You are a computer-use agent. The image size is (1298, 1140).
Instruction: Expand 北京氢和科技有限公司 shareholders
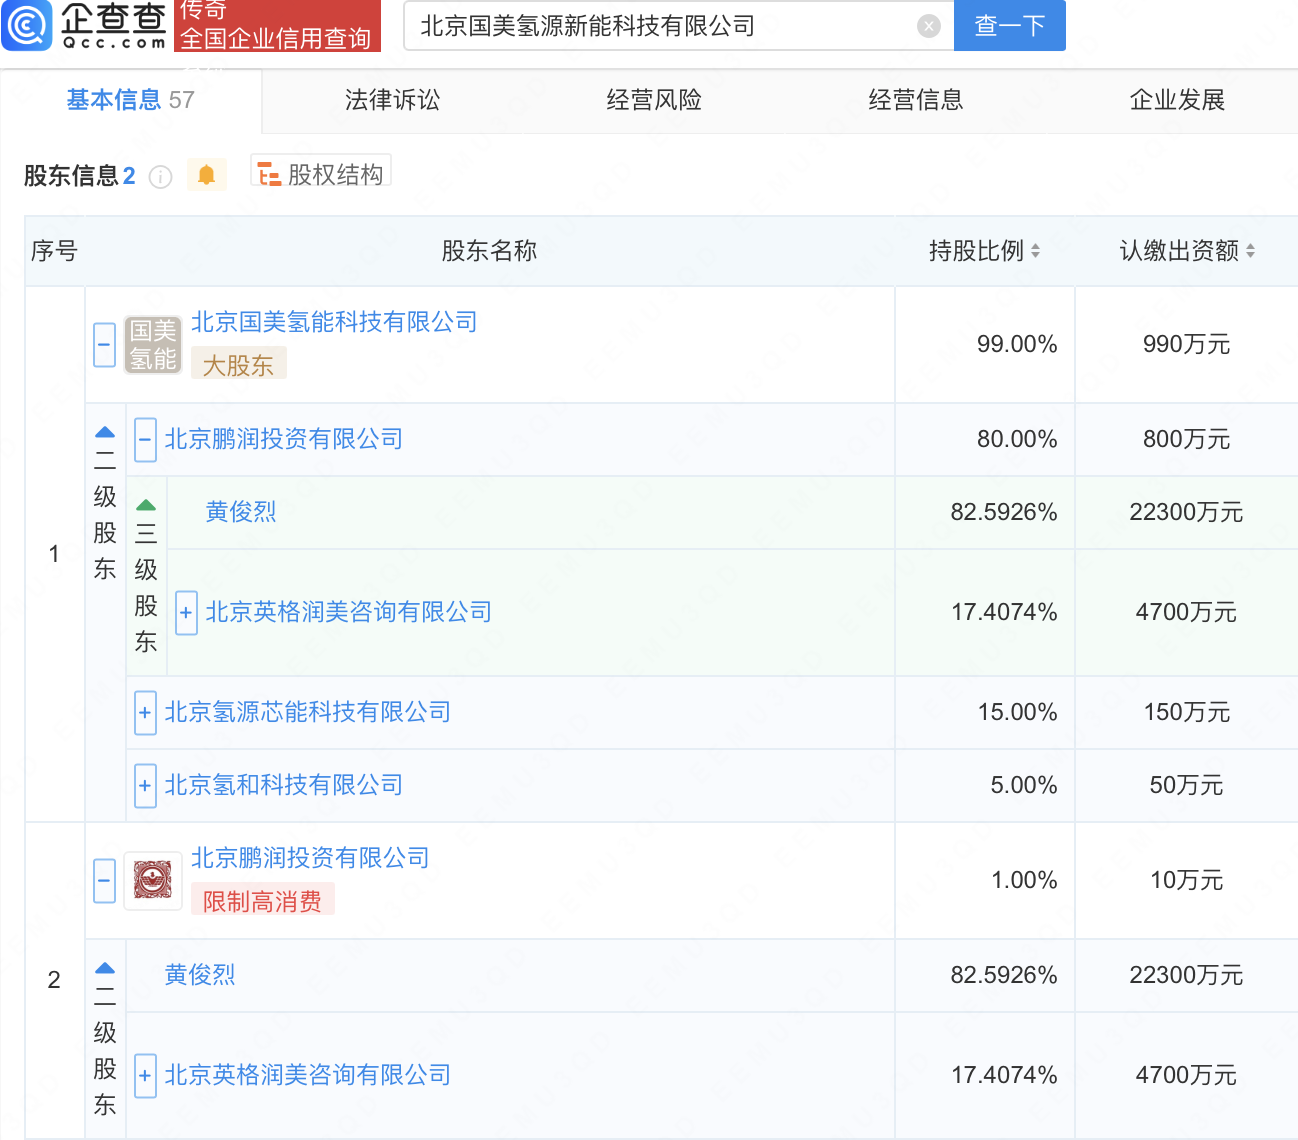click(x=145, y=786)
